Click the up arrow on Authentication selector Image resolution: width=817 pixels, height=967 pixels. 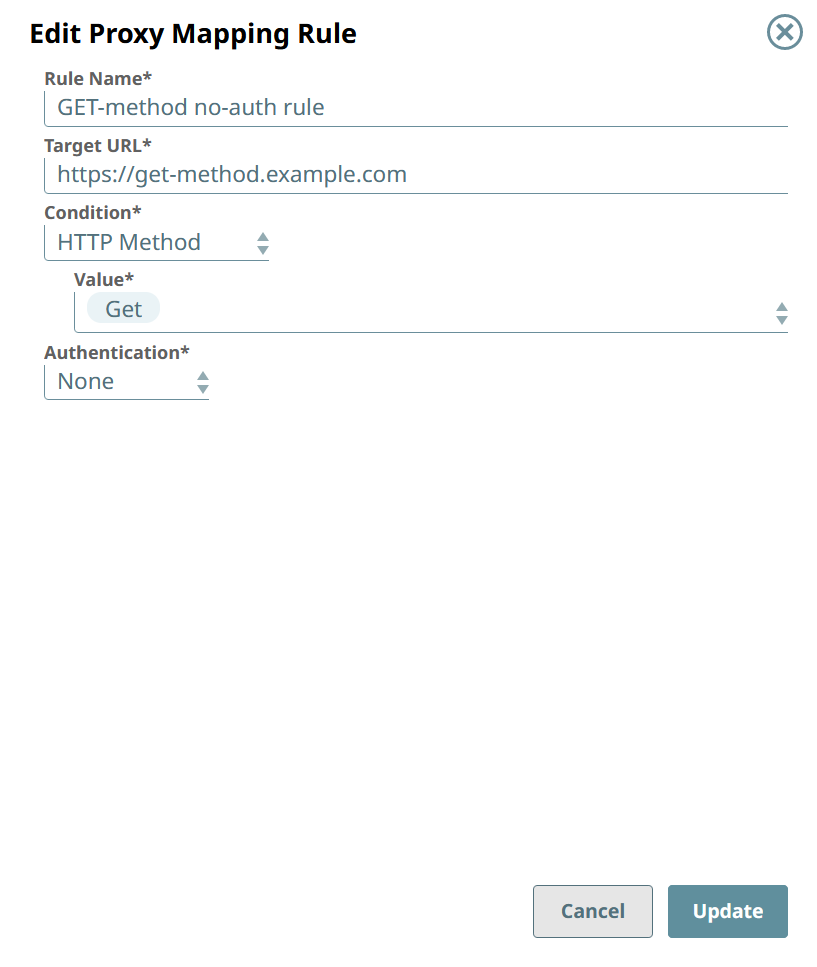202,376
